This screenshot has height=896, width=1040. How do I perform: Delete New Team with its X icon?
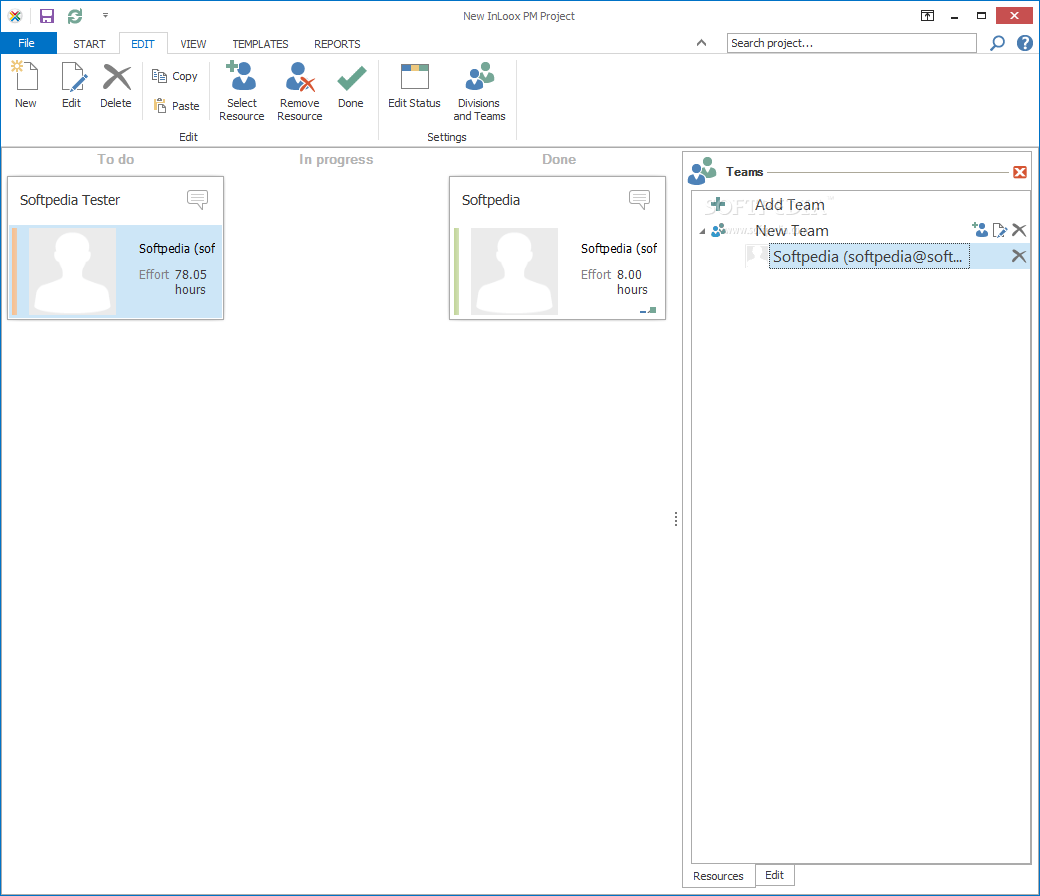[1019, 230]
